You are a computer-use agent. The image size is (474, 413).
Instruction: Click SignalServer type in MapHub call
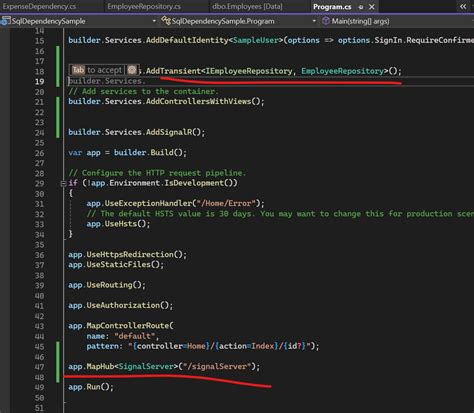[x=146, y=367]
